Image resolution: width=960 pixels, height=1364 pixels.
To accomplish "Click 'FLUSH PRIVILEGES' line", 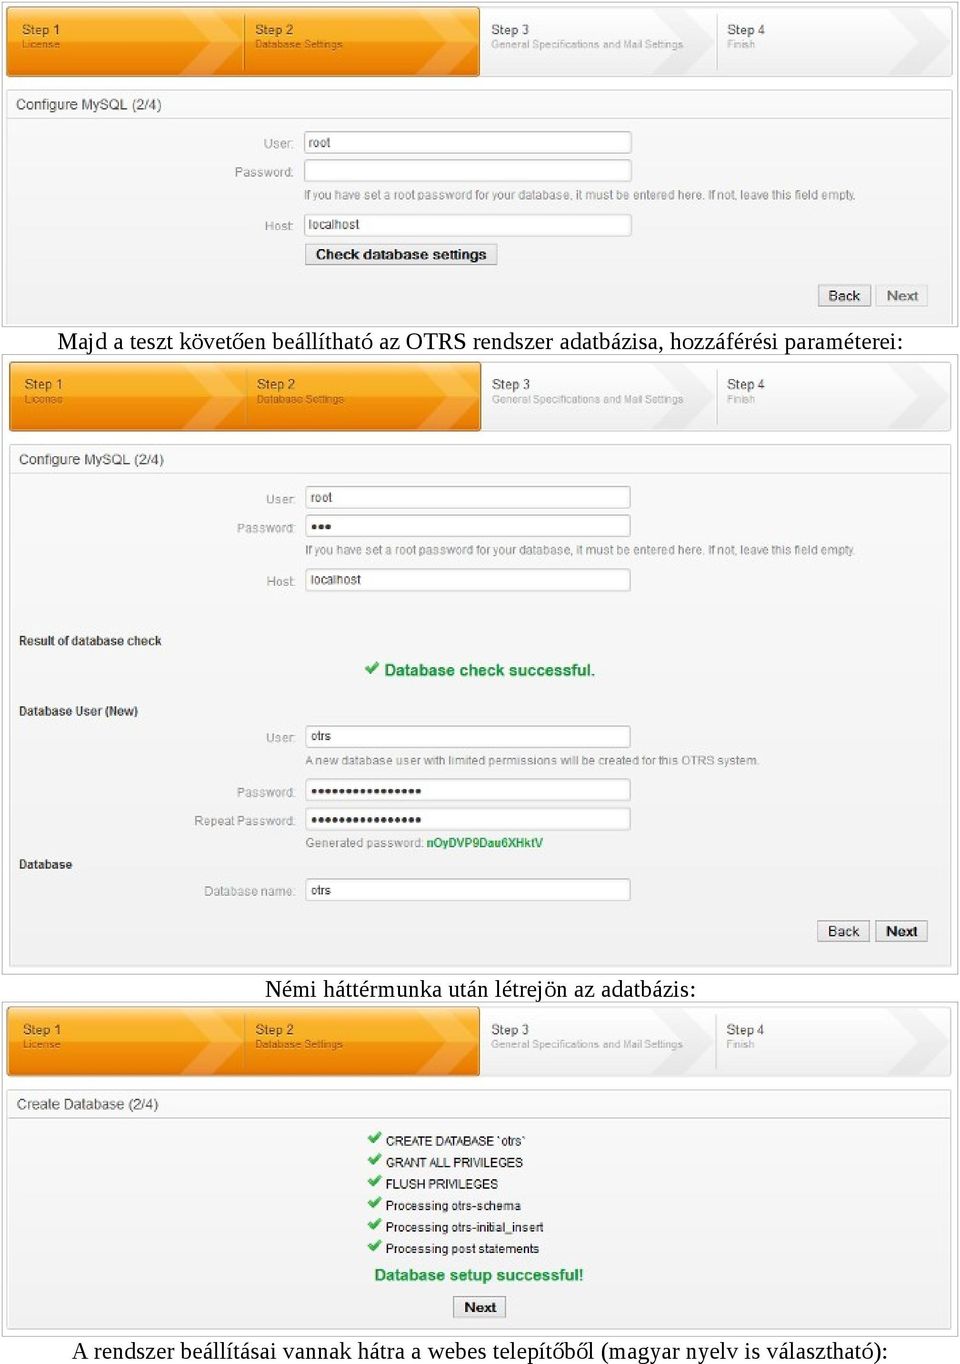I will (x=442, y=1184).
